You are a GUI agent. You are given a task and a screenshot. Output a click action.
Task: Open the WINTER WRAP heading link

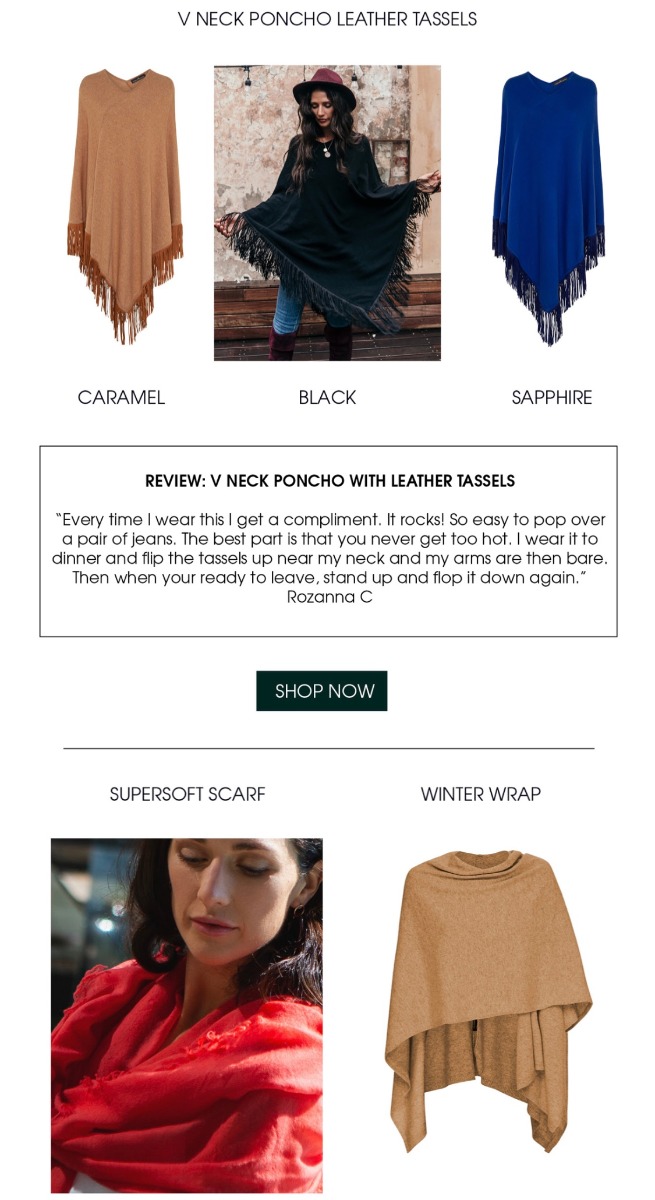pyautogui.click(x=480, y=794)
